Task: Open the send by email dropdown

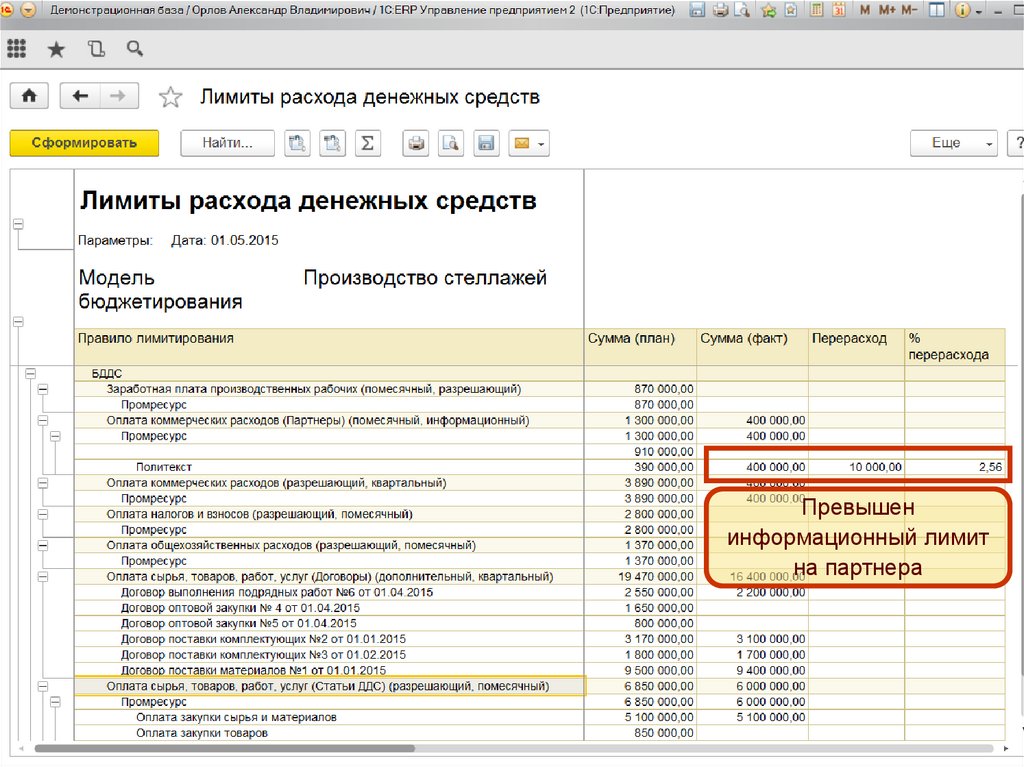Action: point(528,143)
